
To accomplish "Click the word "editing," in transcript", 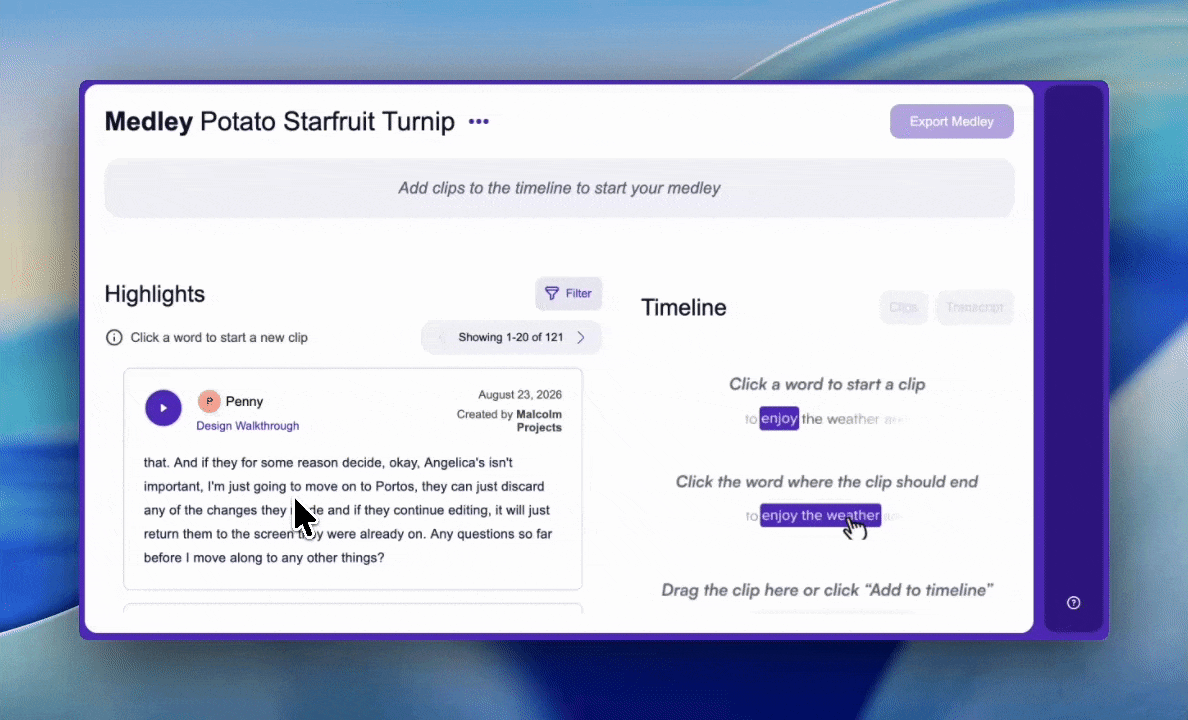I will 470,510.
